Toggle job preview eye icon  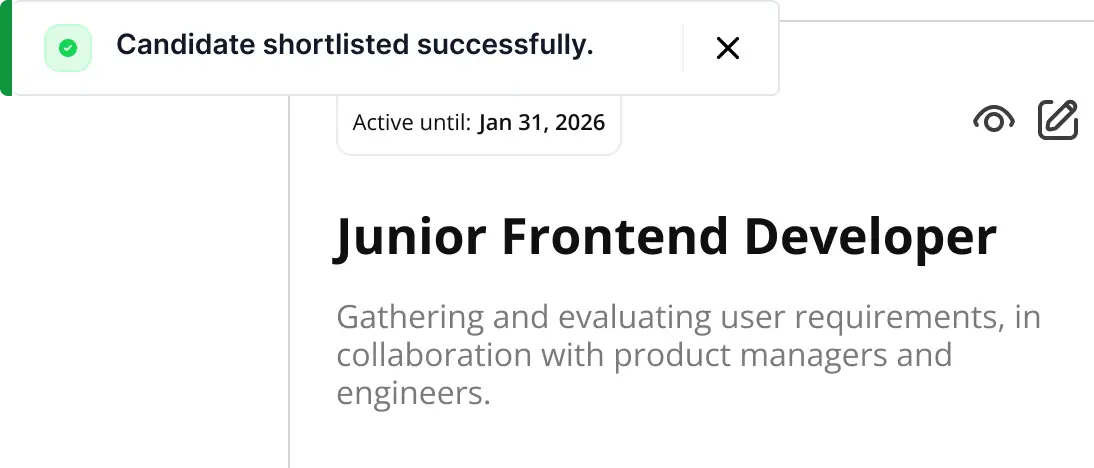pos(993,121)
